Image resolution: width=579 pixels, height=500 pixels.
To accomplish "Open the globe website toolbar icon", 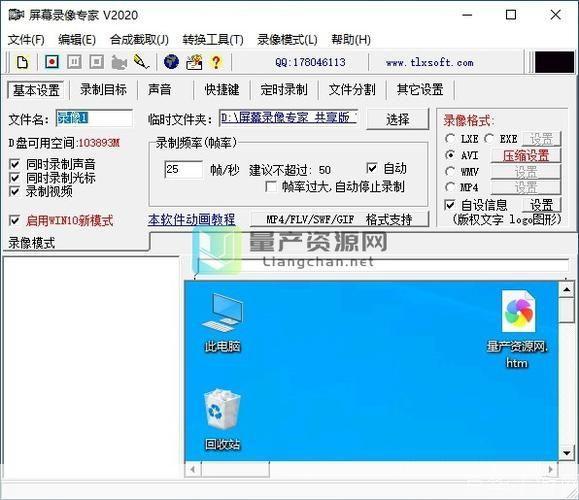I will coord(171,62).
